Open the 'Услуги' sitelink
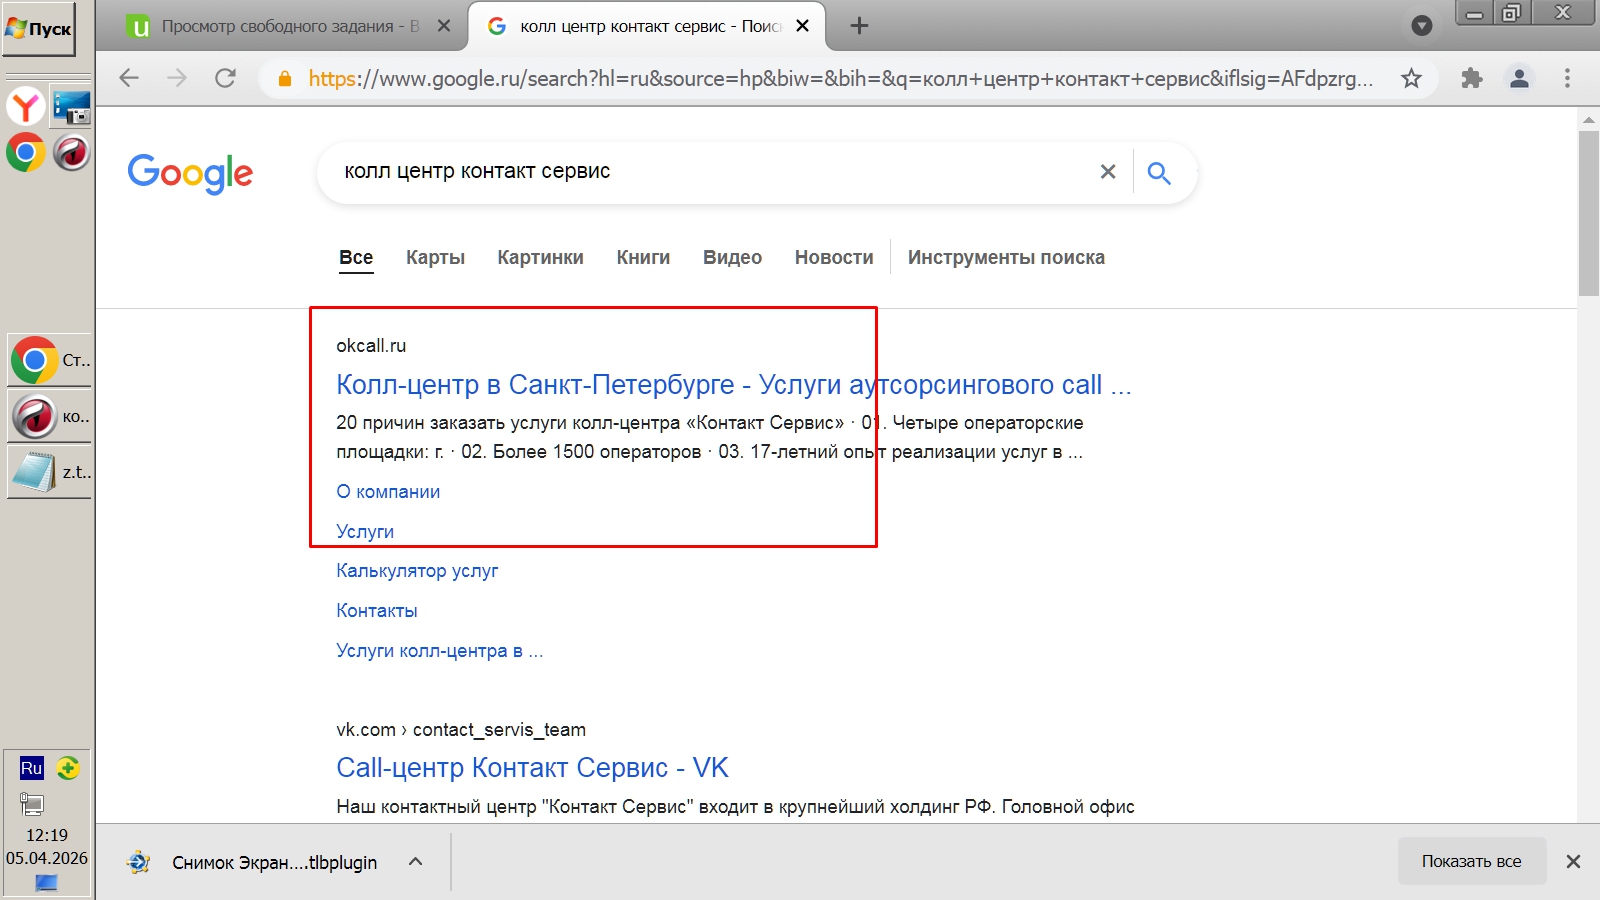 tap(365, 532)
